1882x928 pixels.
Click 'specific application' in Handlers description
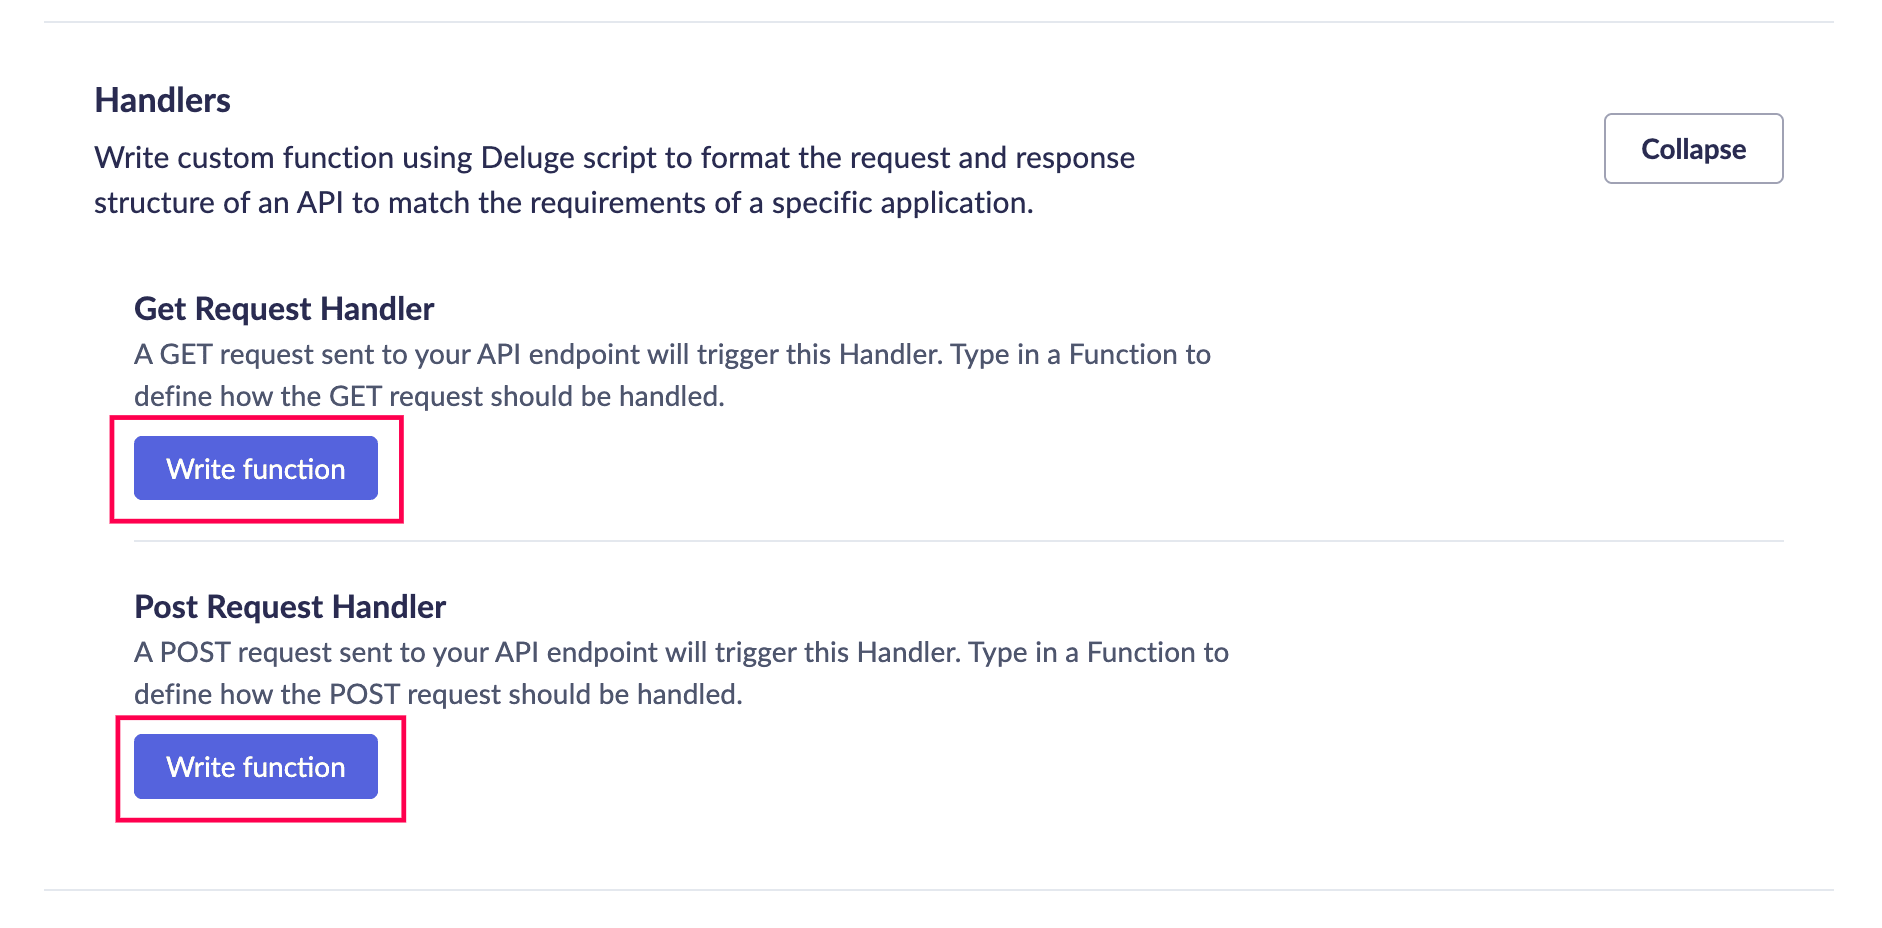902,203
